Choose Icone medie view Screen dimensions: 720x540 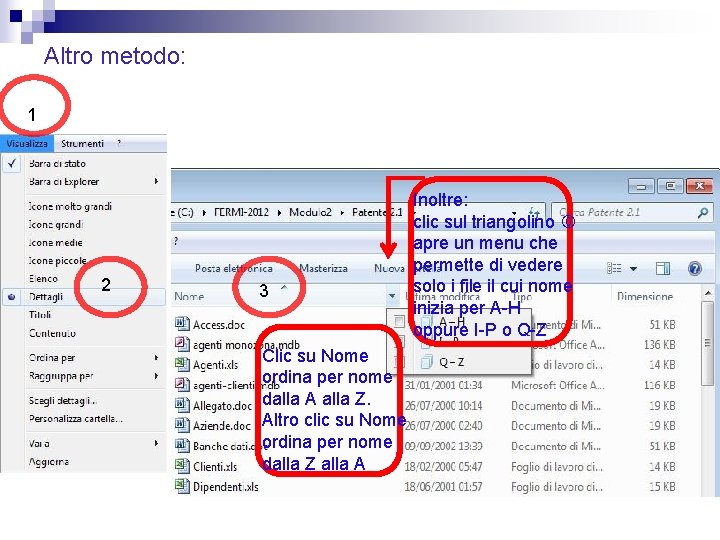click(x=56, y=242)
